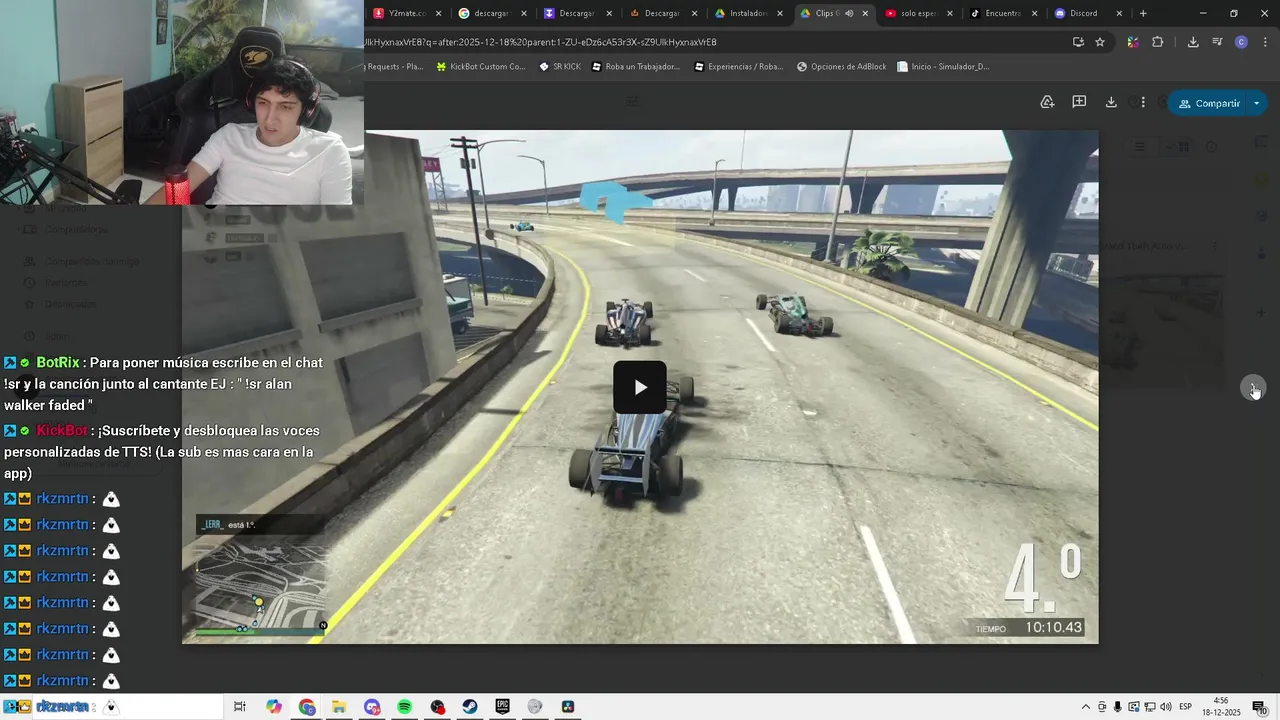
Task: Open Epic Games Launcher from the taskbar
Action: coord(502,707)
